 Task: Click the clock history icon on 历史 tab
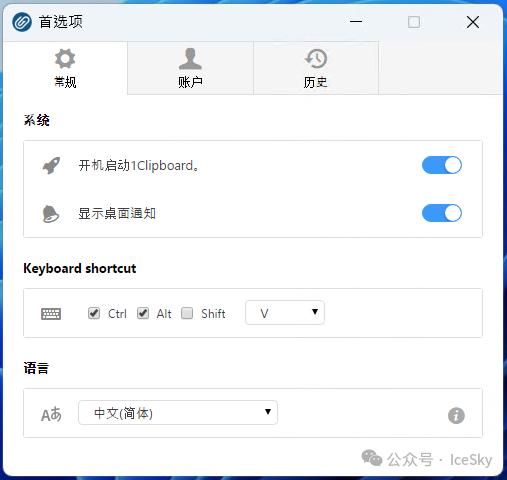coord(316,59)
